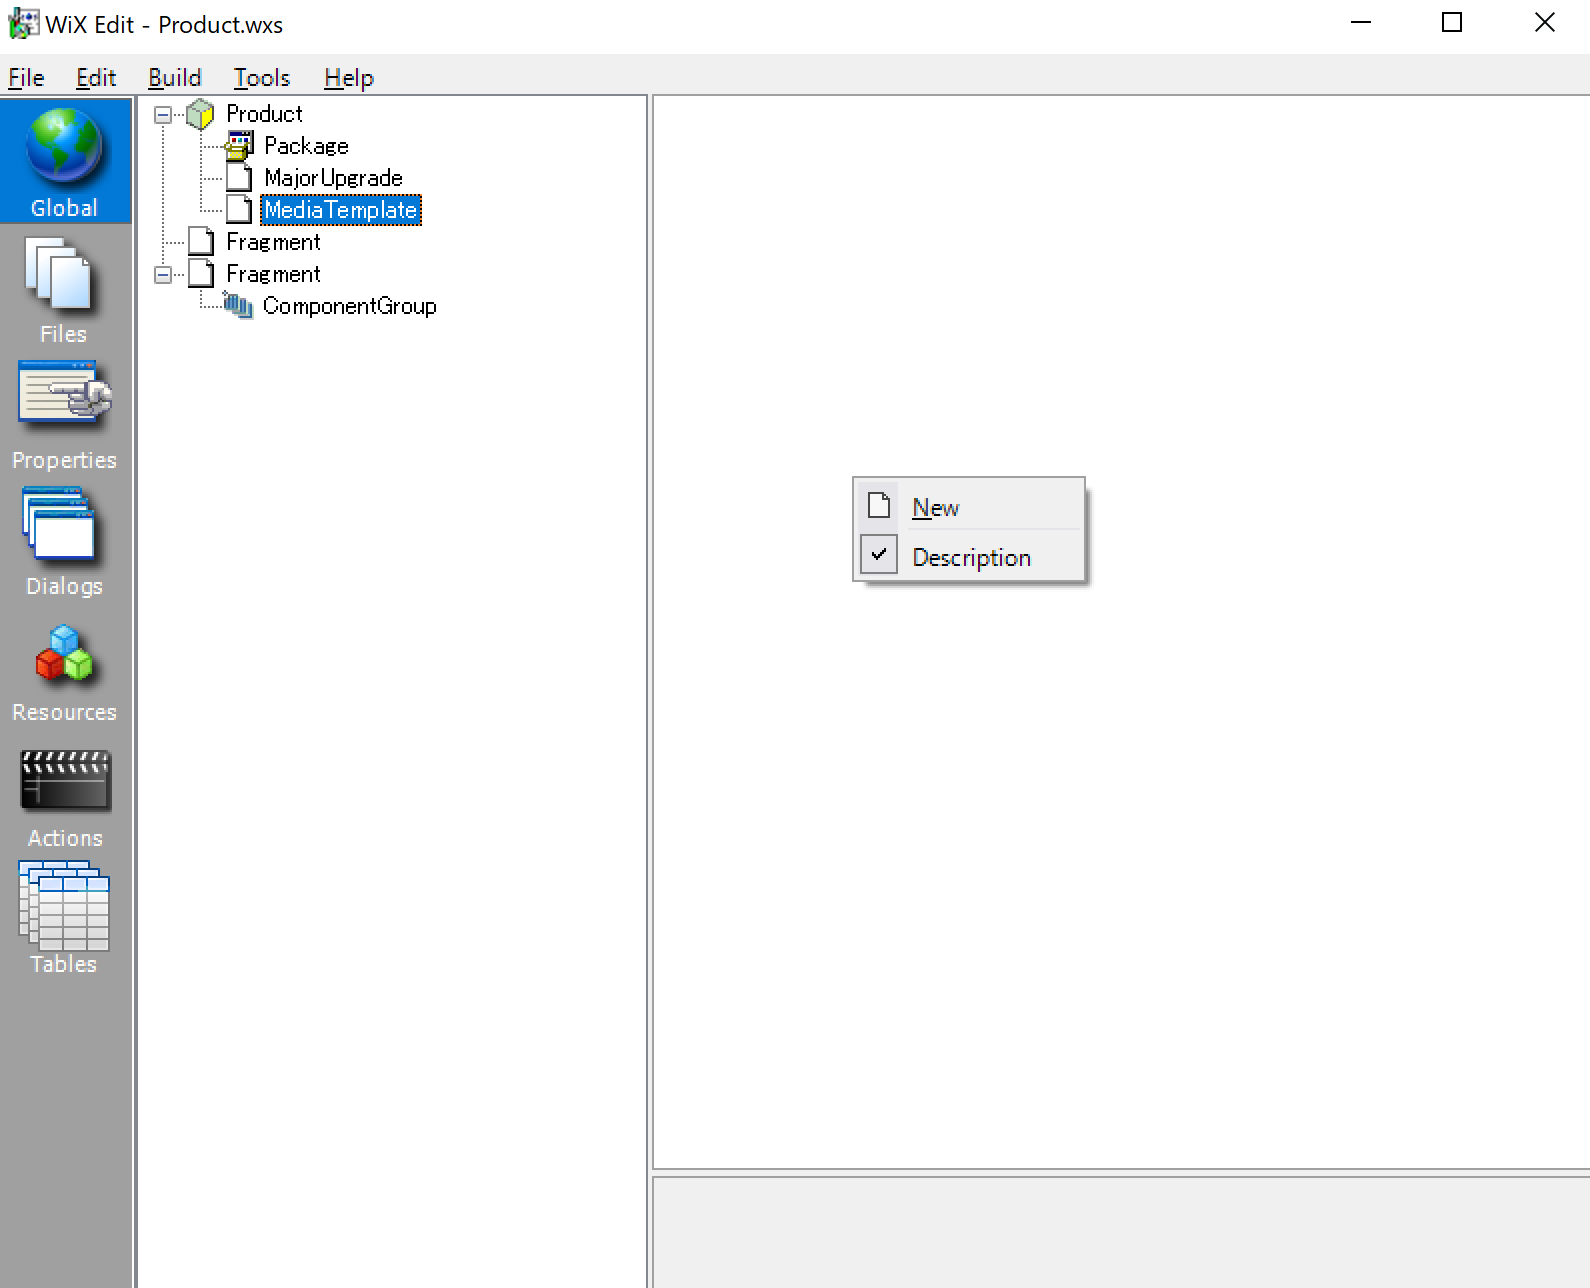Click the Package node icon
1590x1288 pixels.
[239, 146]
